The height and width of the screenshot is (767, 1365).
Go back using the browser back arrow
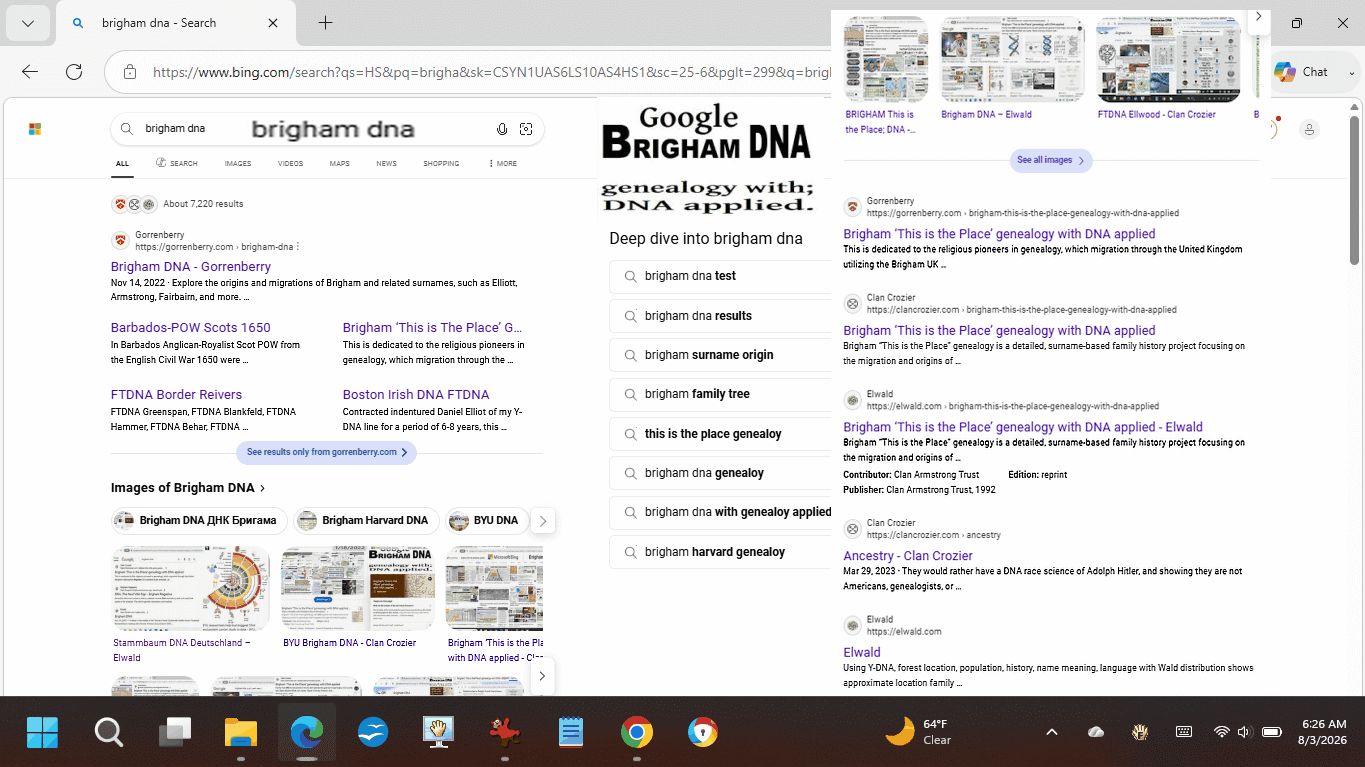click(30, 72)
